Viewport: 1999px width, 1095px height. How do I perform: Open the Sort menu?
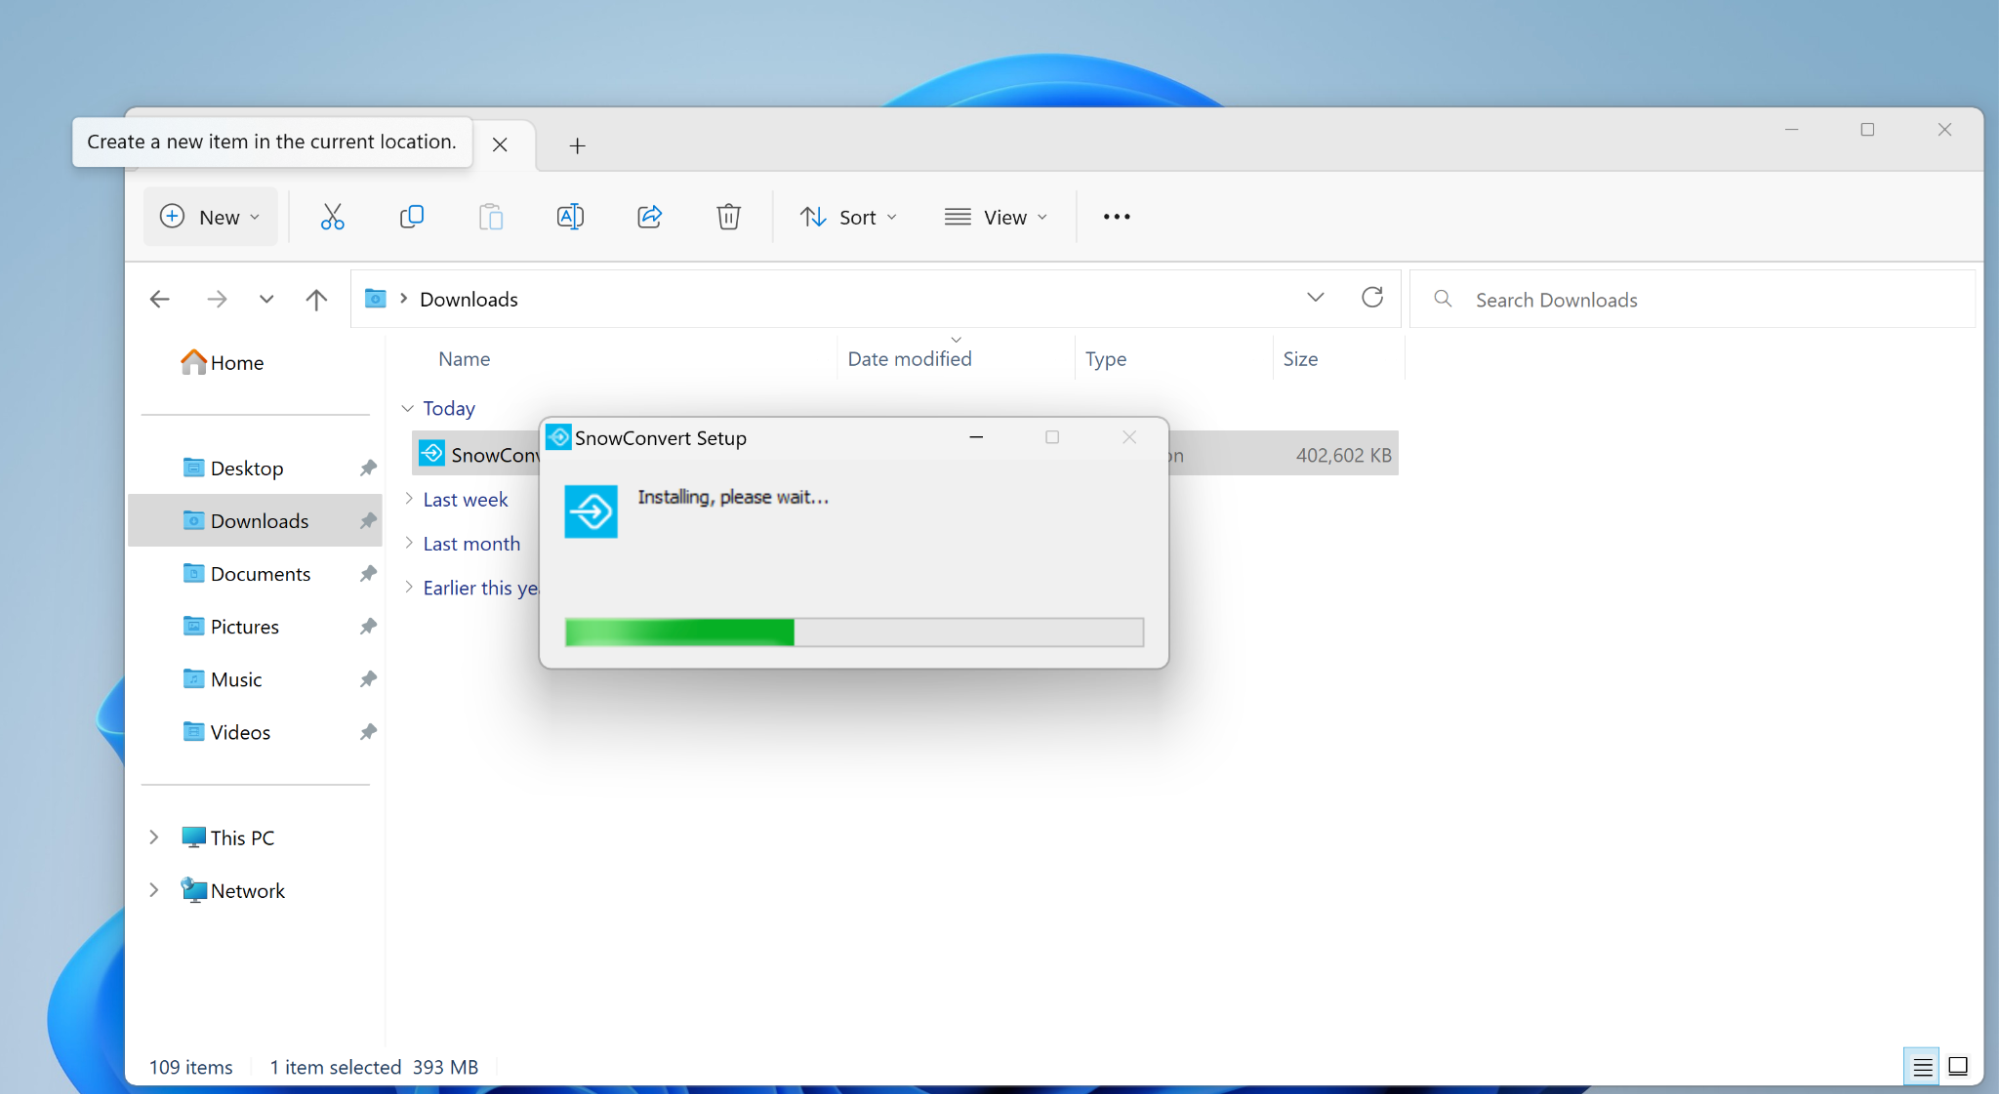coord(848,216)
